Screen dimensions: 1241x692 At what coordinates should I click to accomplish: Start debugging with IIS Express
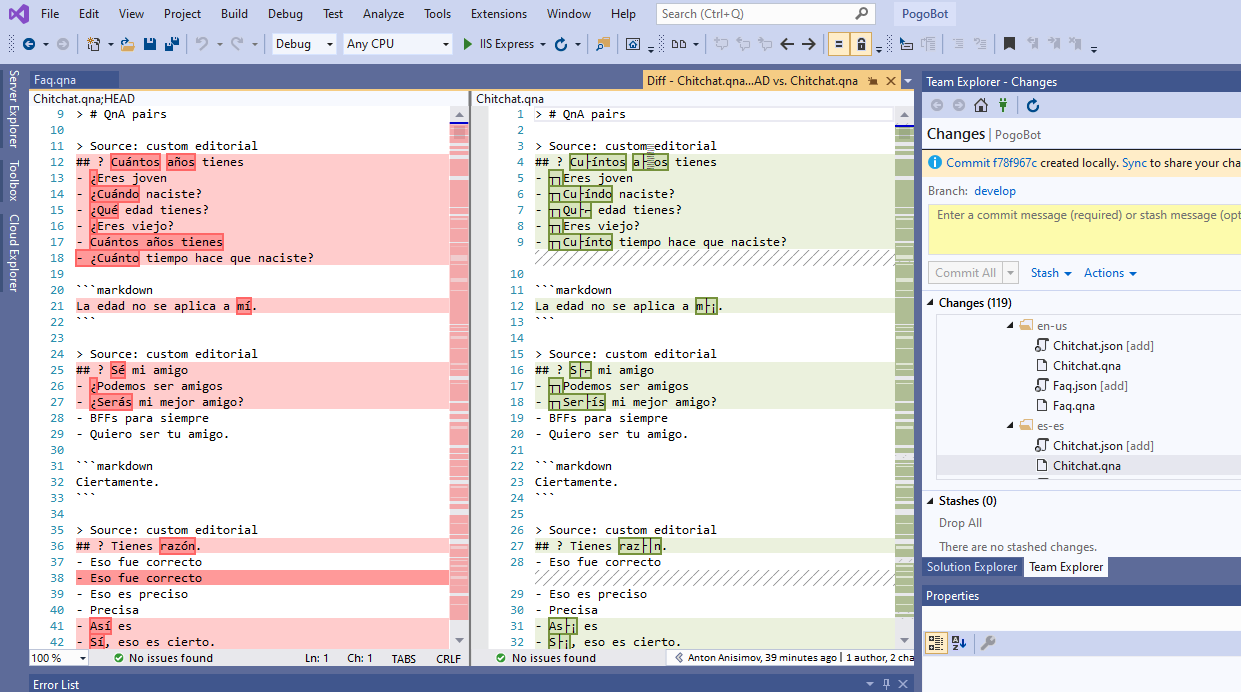point(467,43)
